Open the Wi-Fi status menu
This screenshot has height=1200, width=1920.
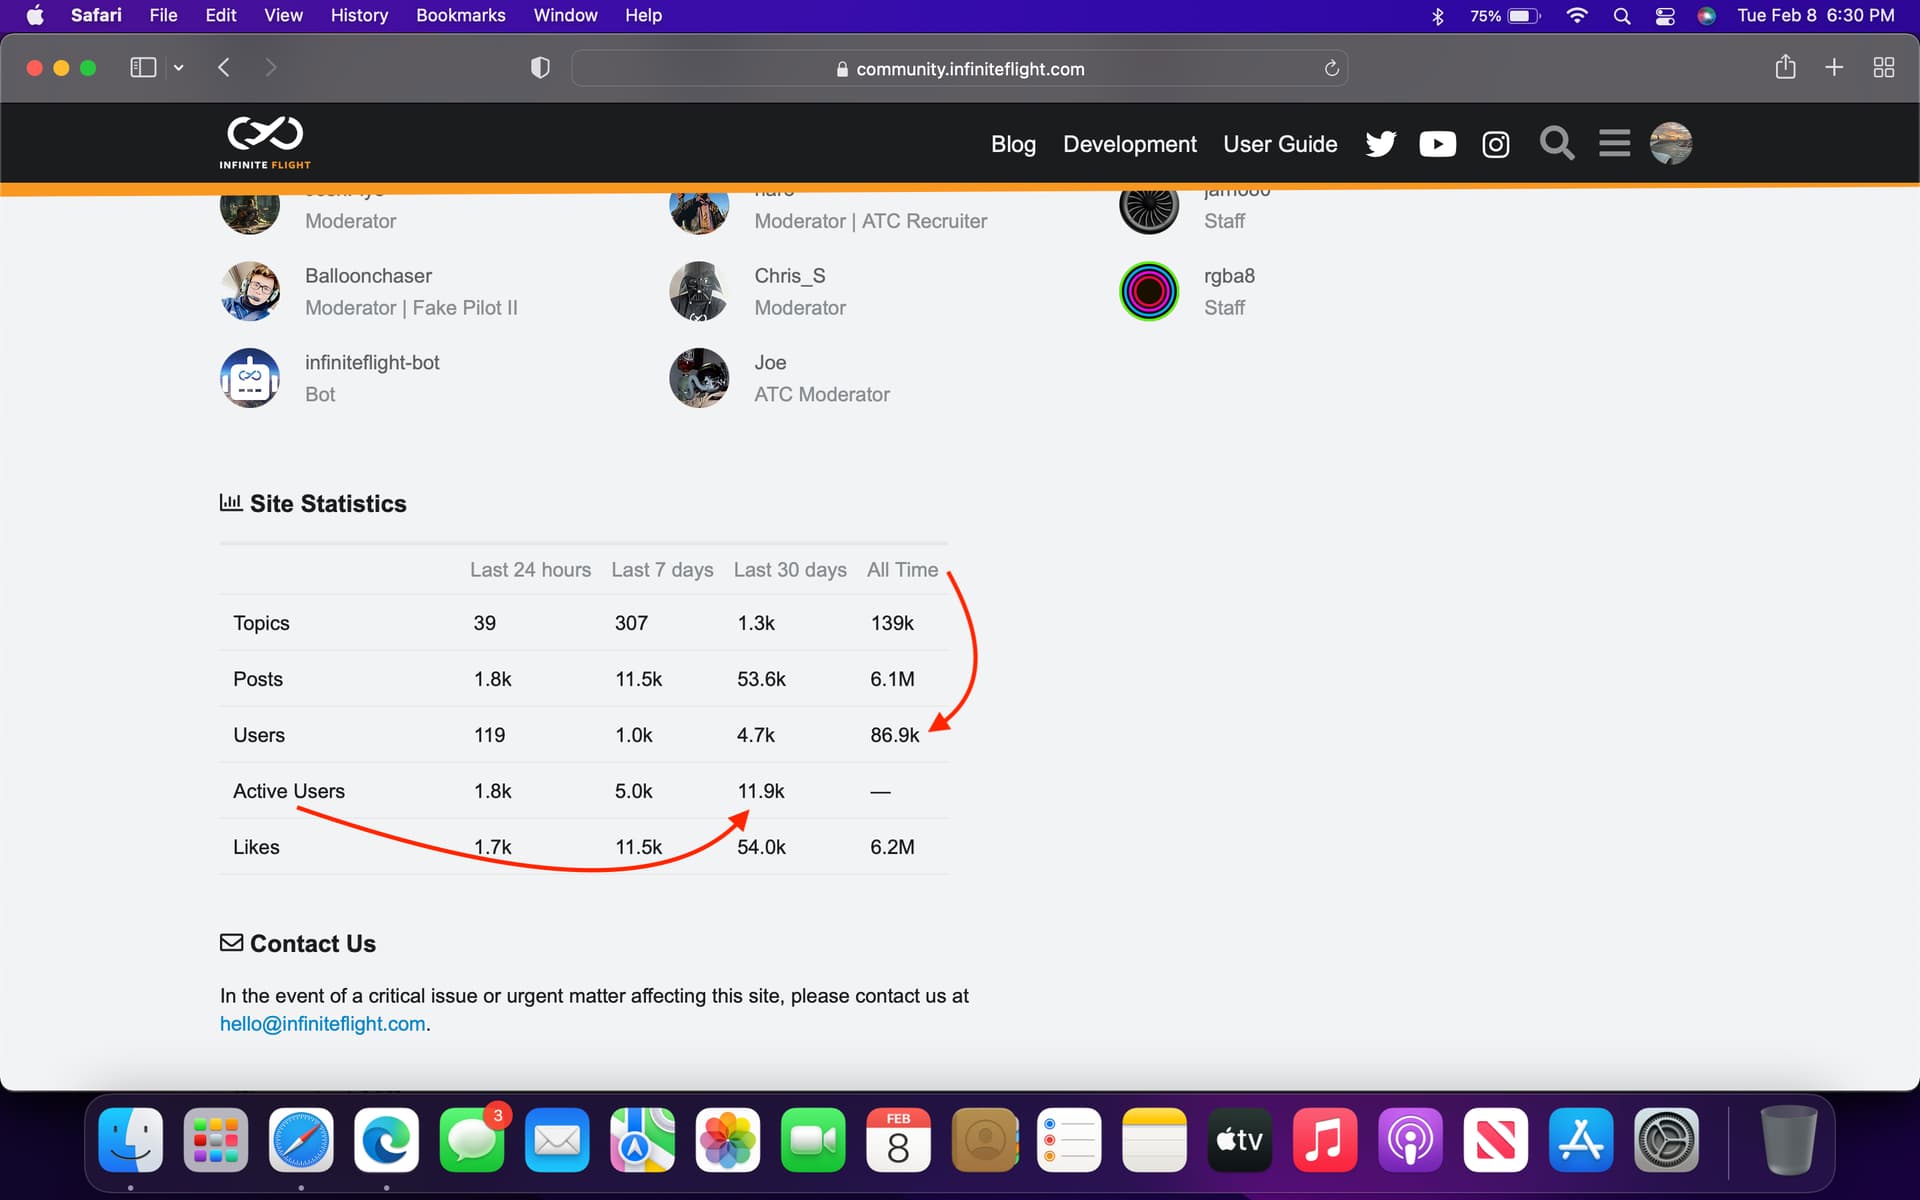1577,16
